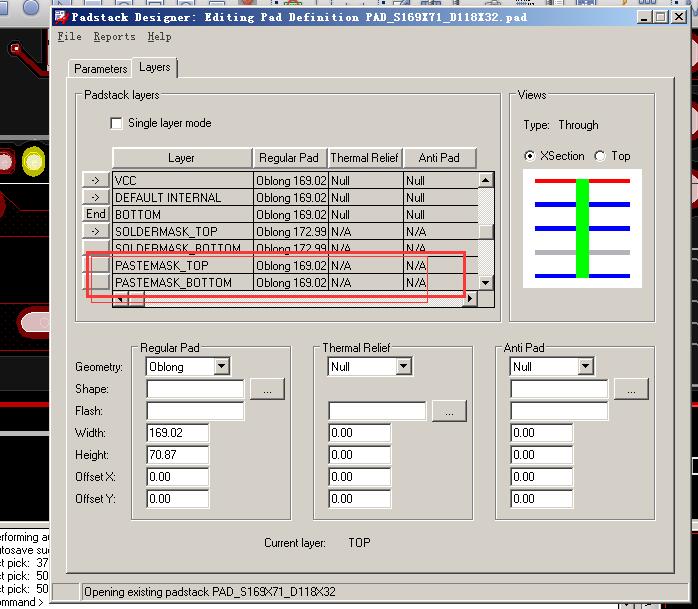The width and height of the screenshot is (698, 609).
Task: Select the Top view radio button
Action: tap(600, 156)
